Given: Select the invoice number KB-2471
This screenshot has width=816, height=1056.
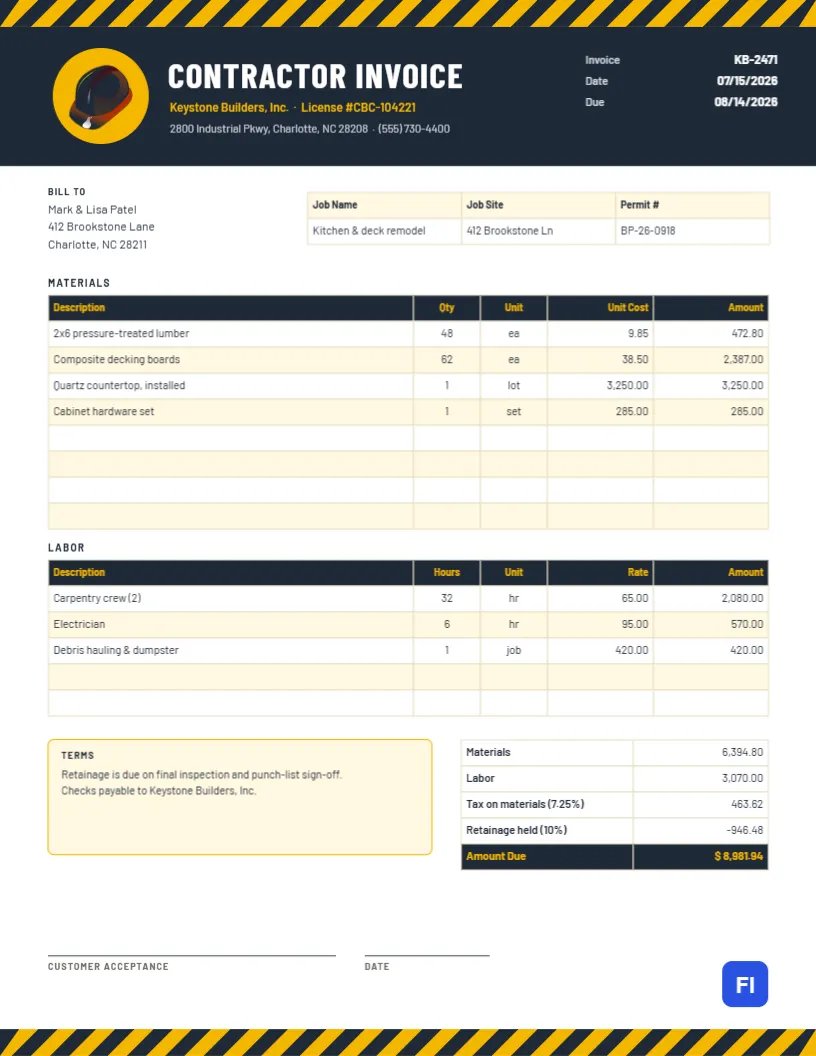Looking at the screenshot, I should 755,59.
